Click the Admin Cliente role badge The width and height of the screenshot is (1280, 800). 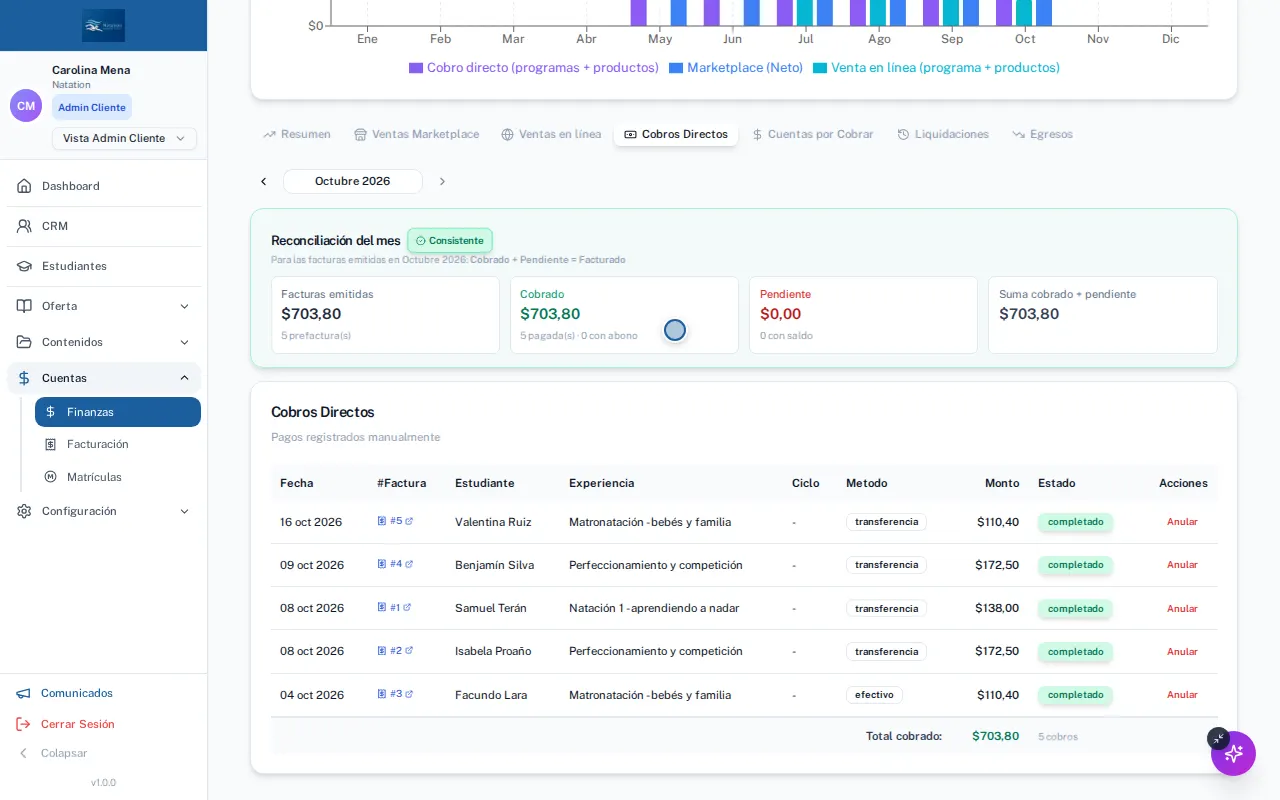point(92,107)
